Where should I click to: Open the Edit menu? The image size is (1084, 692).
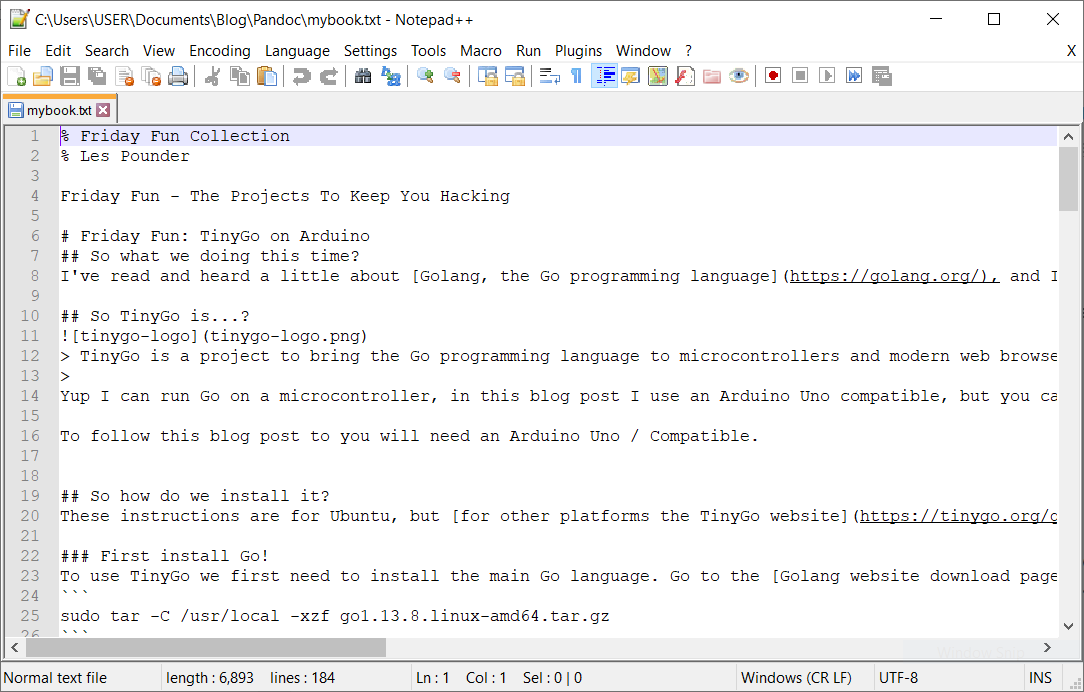click(58, 50)
